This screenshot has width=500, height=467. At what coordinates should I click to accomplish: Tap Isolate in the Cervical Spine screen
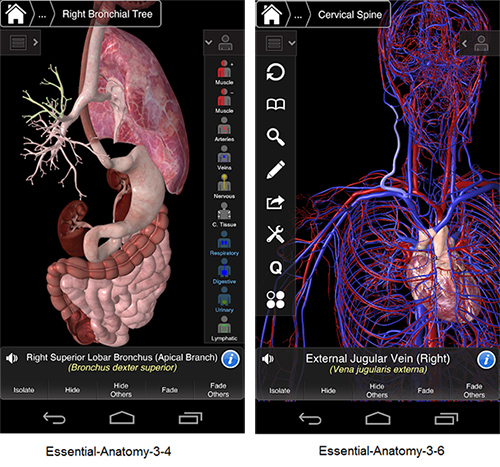click(x=280, y=390)
